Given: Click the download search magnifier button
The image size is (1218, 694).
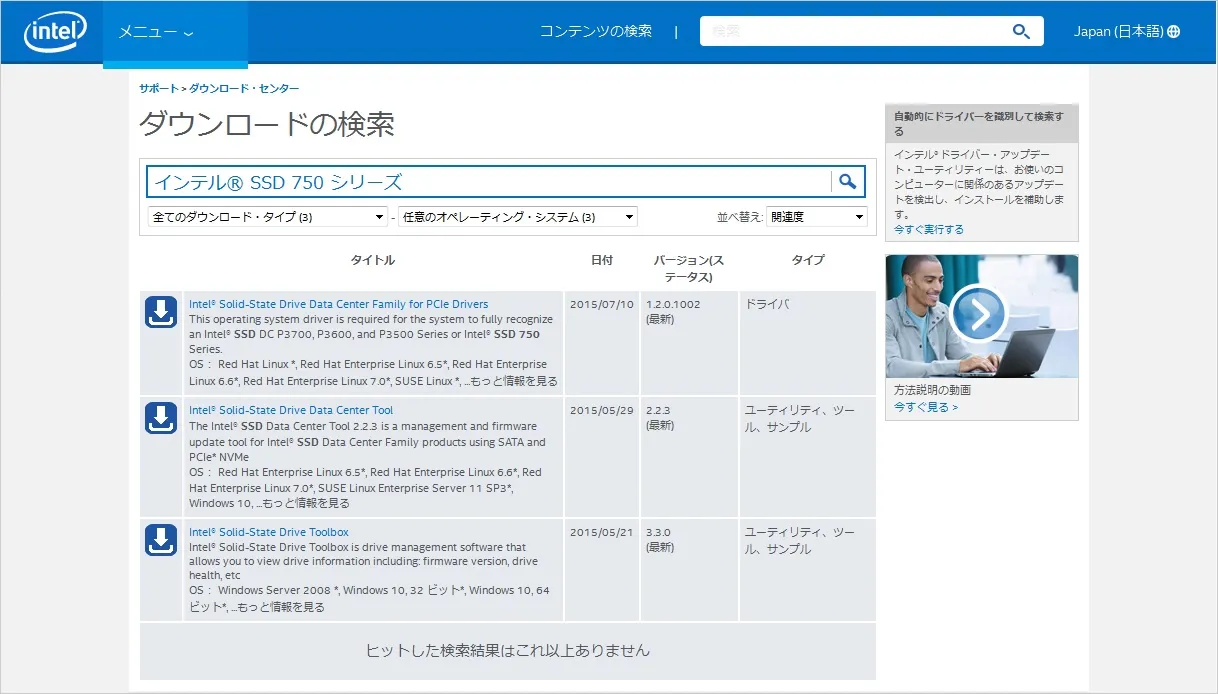Looking at the screenshot, I should point(848,182).
